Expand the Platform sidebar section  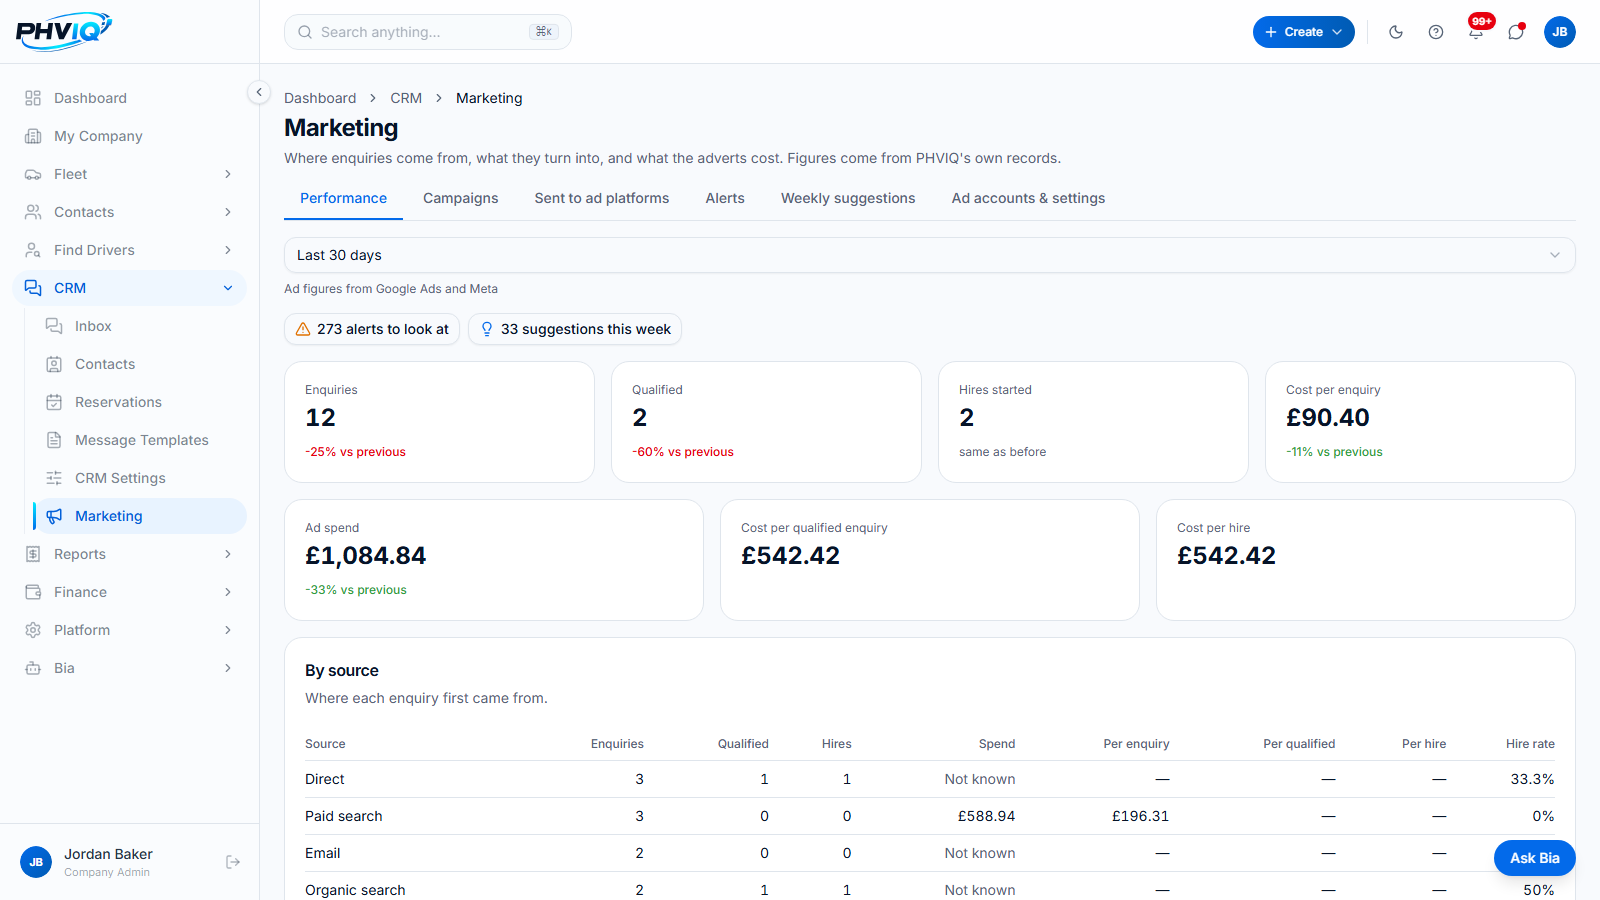(130, 630)
